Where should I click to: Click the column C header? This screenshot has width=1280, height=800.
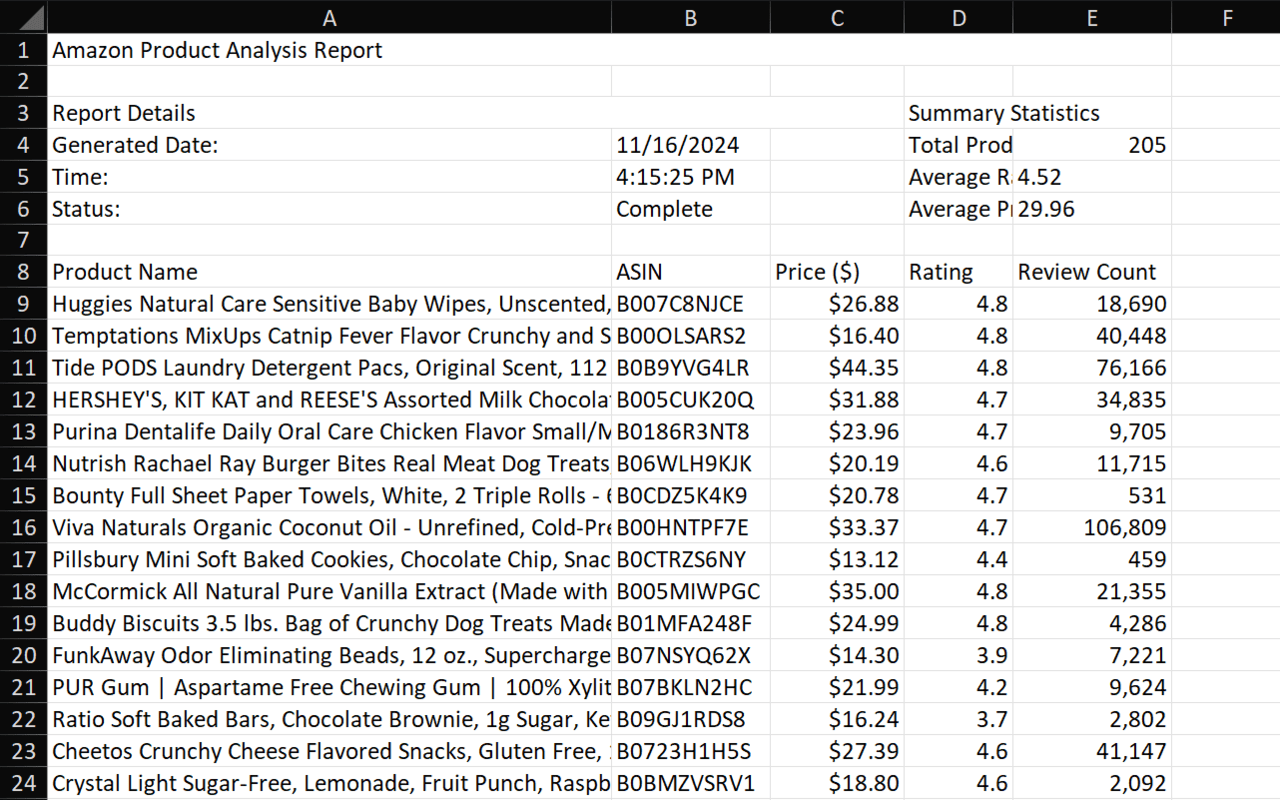point(837,17)
